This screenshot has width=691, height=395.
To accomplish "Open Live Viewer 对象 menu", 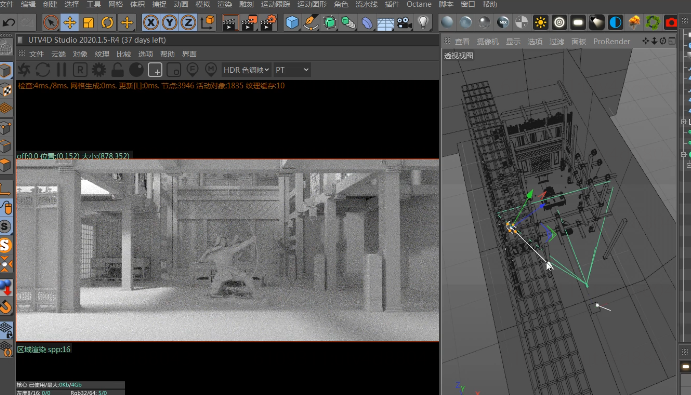I will click(80, 54).
